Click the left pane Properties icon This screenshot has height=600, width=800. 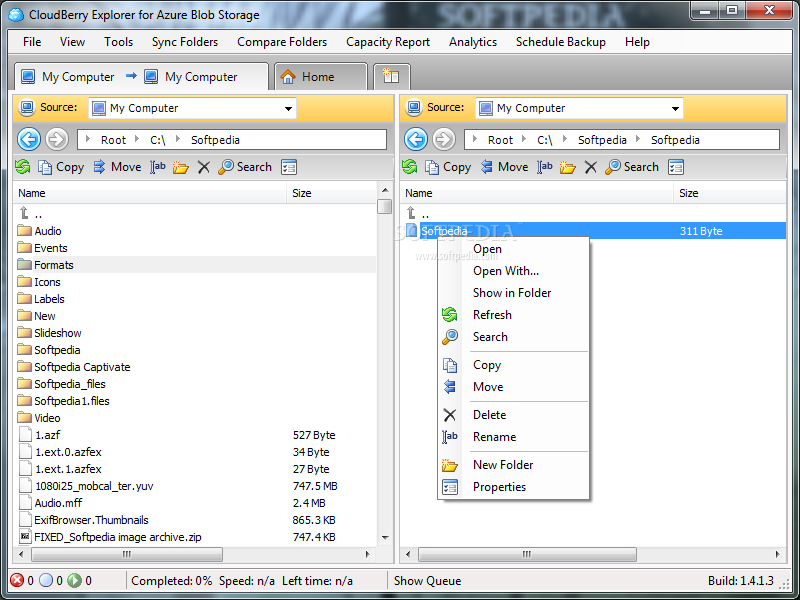(289, 167)
